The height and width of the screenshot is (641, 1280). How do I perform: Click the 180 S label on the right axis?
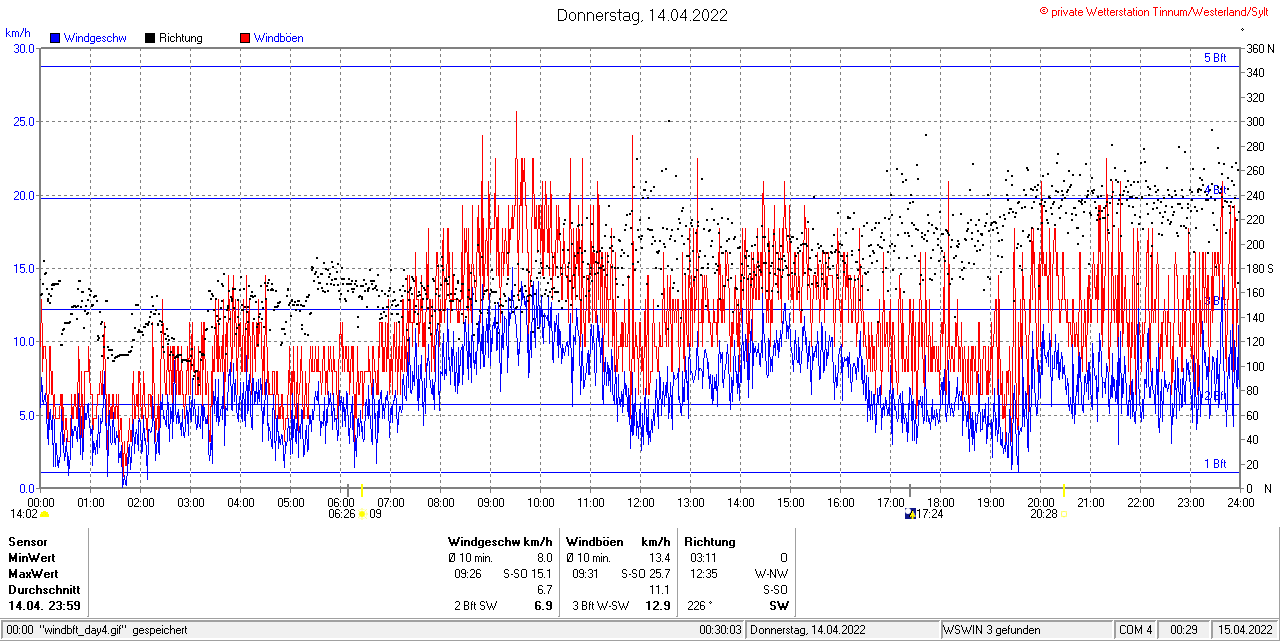click(1259, 268)
